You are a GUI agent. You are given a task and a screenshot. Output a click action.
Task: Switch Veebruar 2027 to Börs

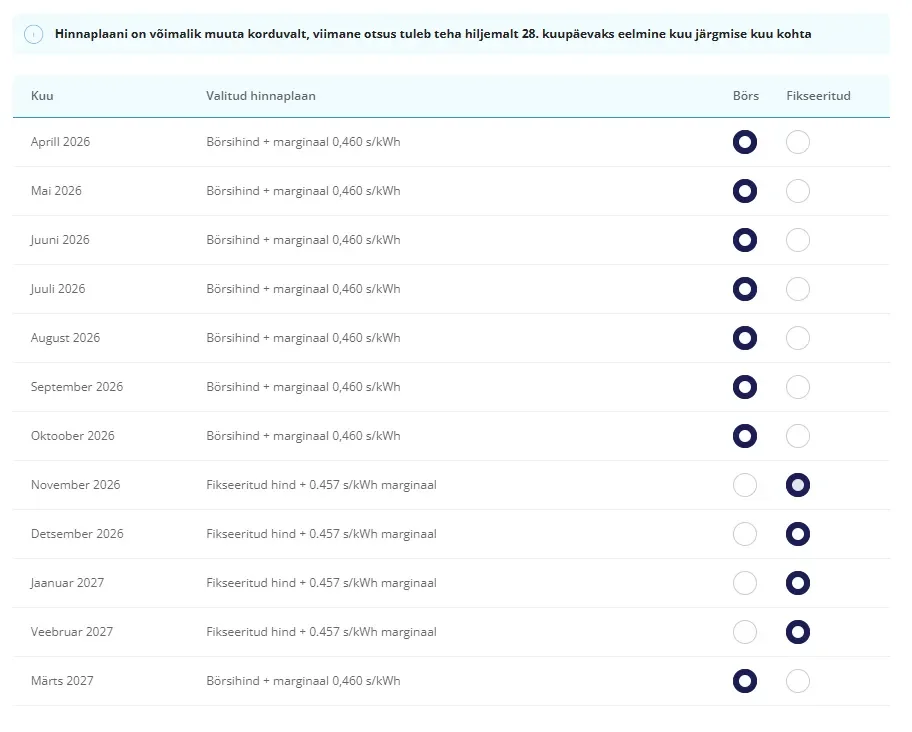click(744, 631)
